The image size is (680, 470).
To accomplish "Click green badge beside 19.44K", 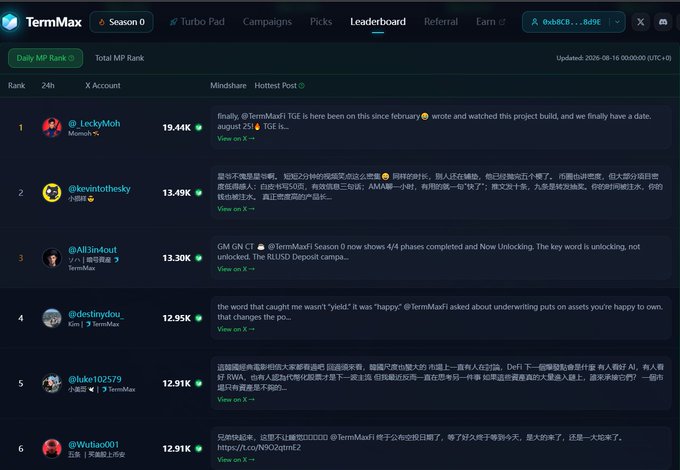I will (x=199, y=127).
